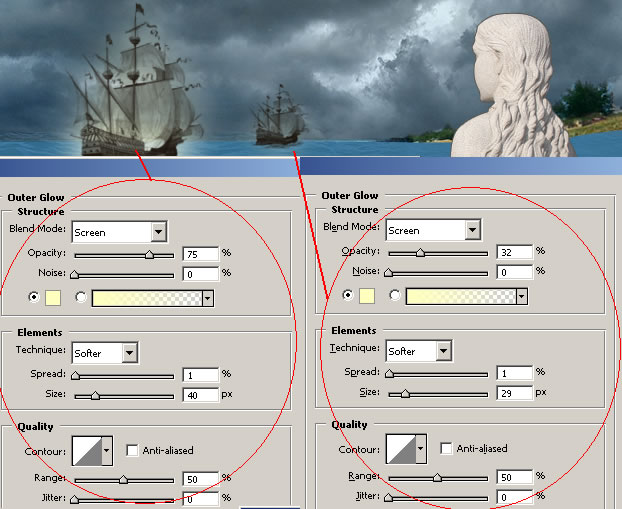
Task: Open Blend Mode dropdown in right Outer Glow panel
Action: 434,230
